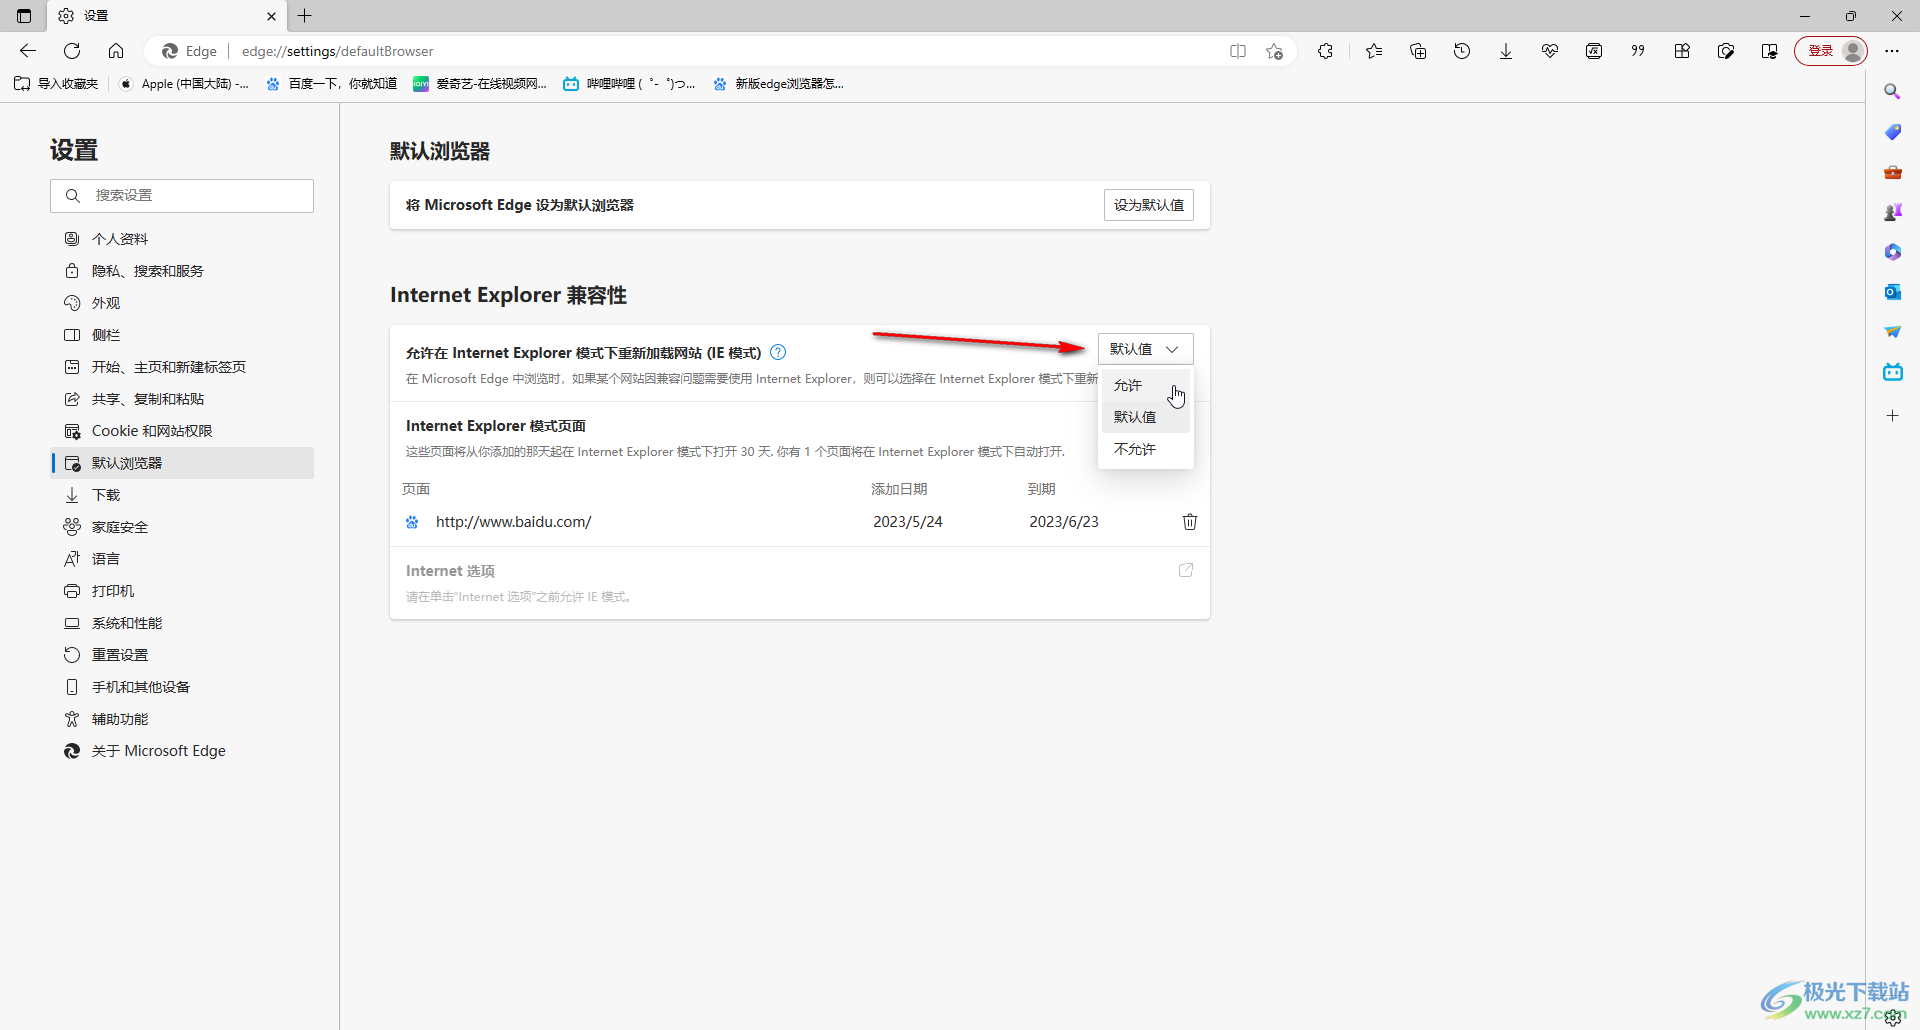Open browsing history
The width and height of the screenshot is (1920, 1030).
[x=1462, y=51]
